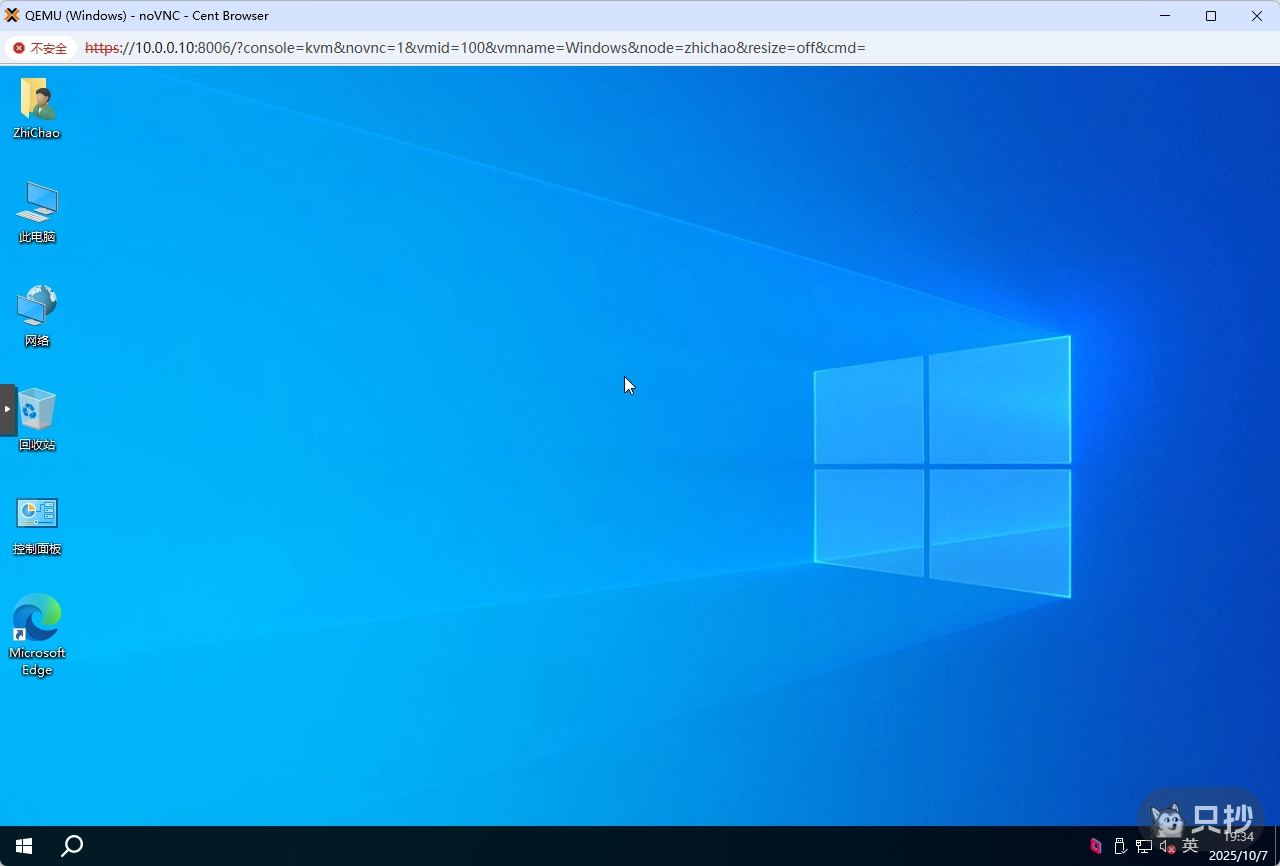Select the QEMU noVNC browser tab
Screen dimensions: 1280x866
(x=140, y=15)
